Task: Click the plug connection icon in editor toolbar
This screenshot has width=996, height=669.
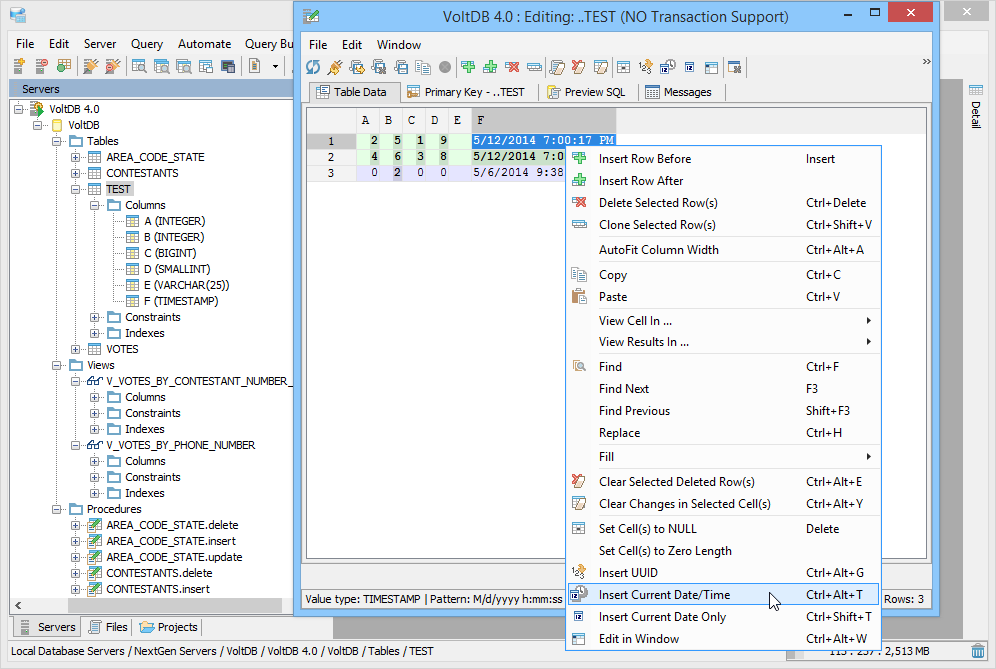Action: pos(335,67)
